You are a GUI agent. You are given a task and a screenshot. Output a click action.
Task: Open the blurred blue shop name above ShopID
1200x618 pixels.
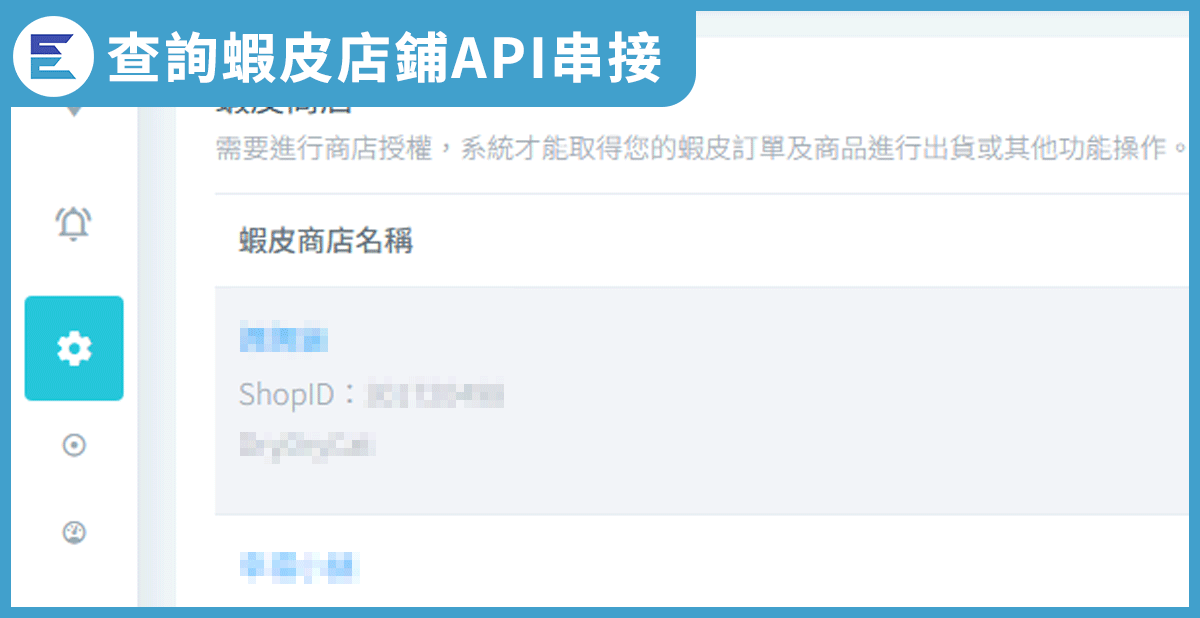pyautogui.click(x=283, y=340)
